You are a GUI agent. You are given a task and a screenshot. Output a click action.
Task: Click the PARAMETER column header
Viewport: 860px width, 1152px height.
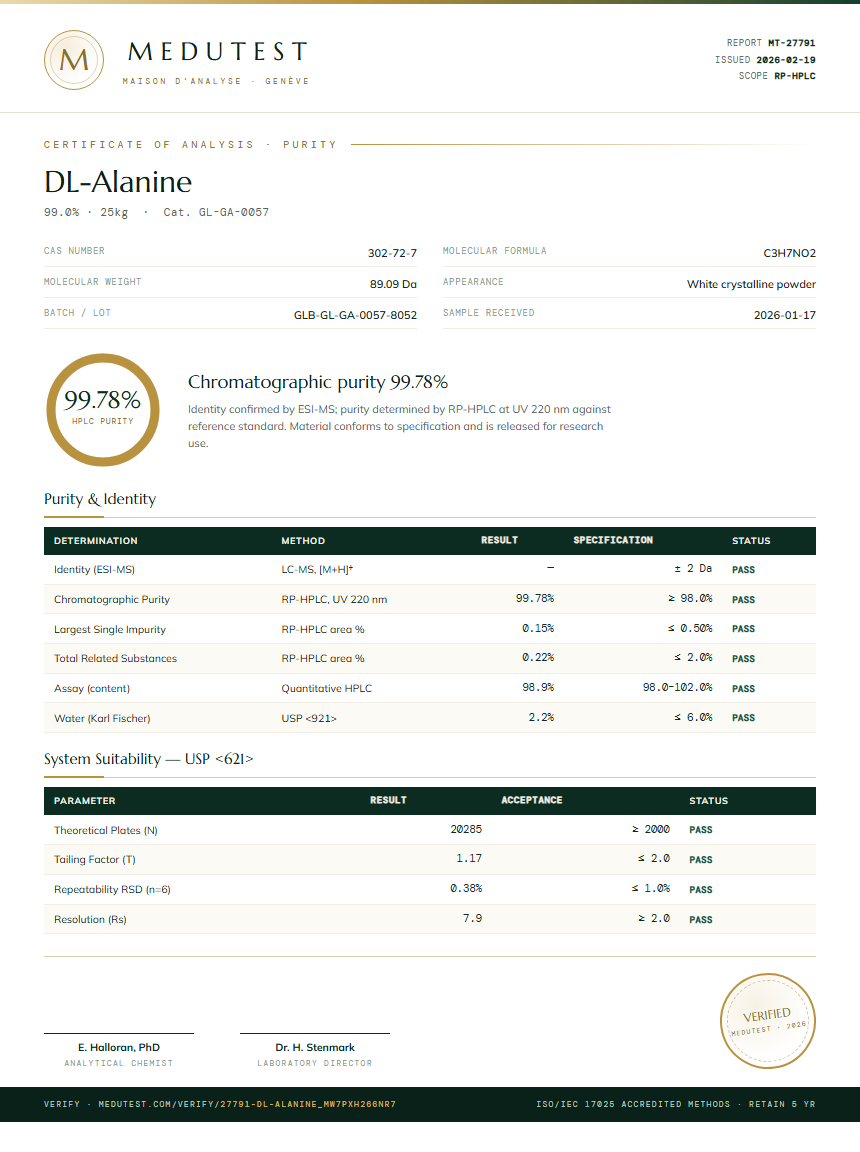click(x=84, y=801)
